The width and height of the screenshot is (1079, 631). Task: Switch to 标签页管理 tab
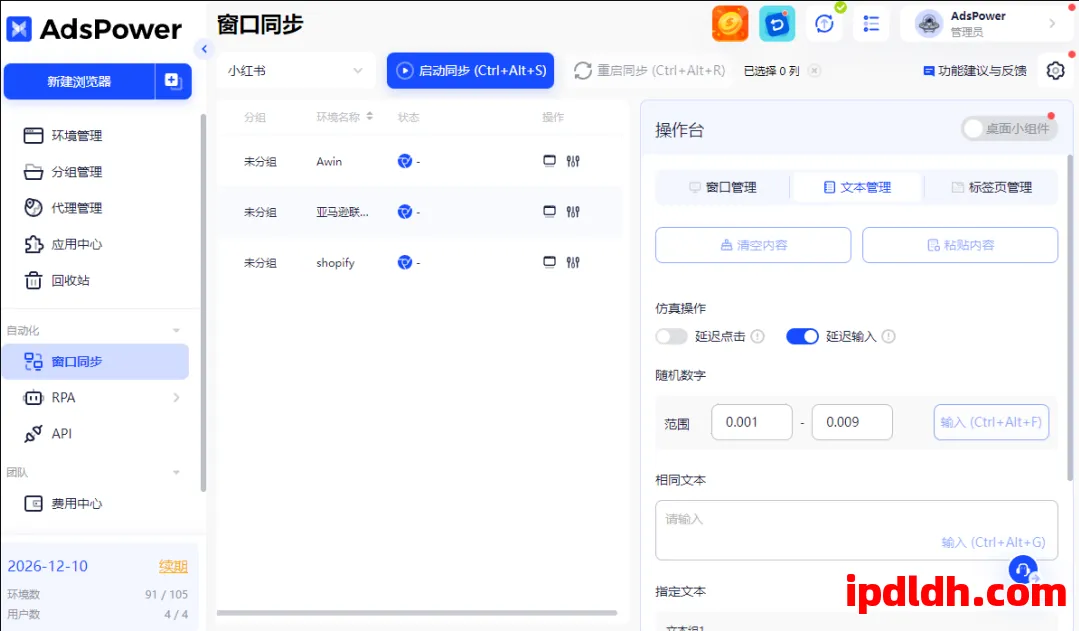pyautogui.click(x=992, y=187)
